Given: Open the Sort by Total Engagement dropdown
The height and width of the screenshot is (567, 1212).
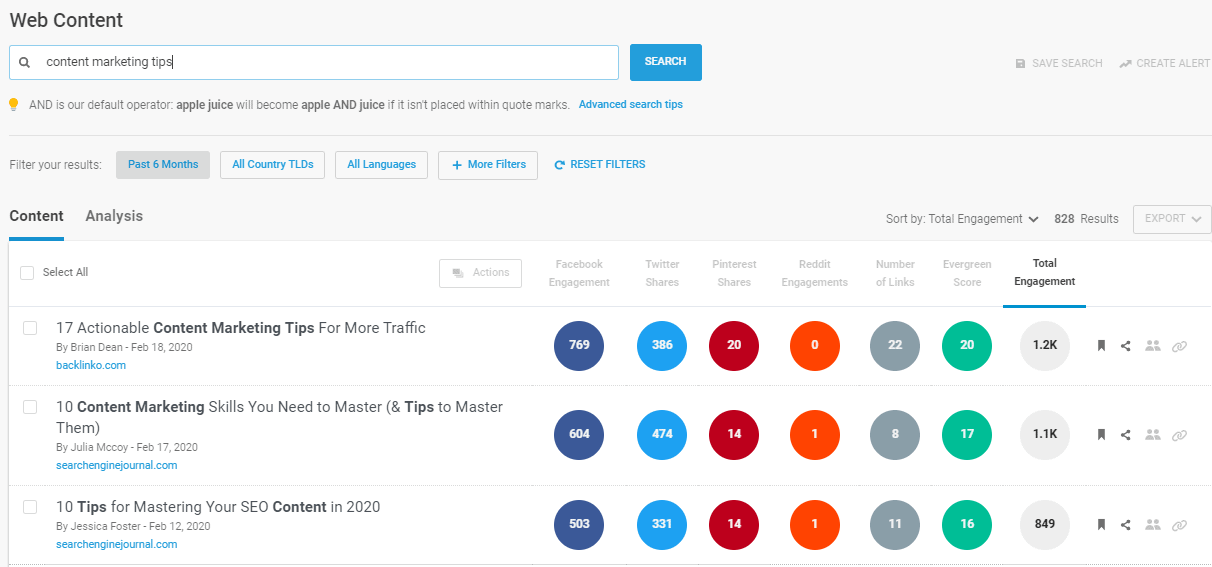Looking at the screenshot, I should coord(962,219).
